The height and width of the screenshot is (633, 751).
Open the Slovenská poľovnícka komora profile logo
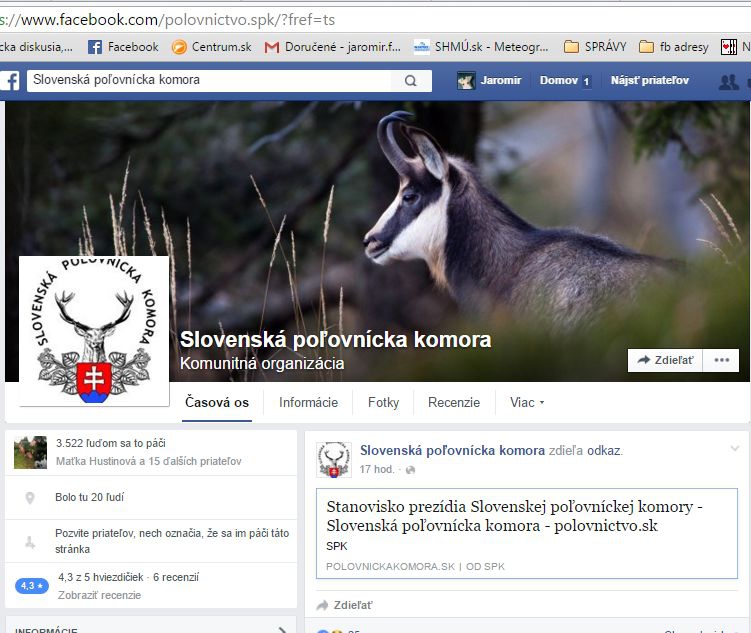[94, 331]
